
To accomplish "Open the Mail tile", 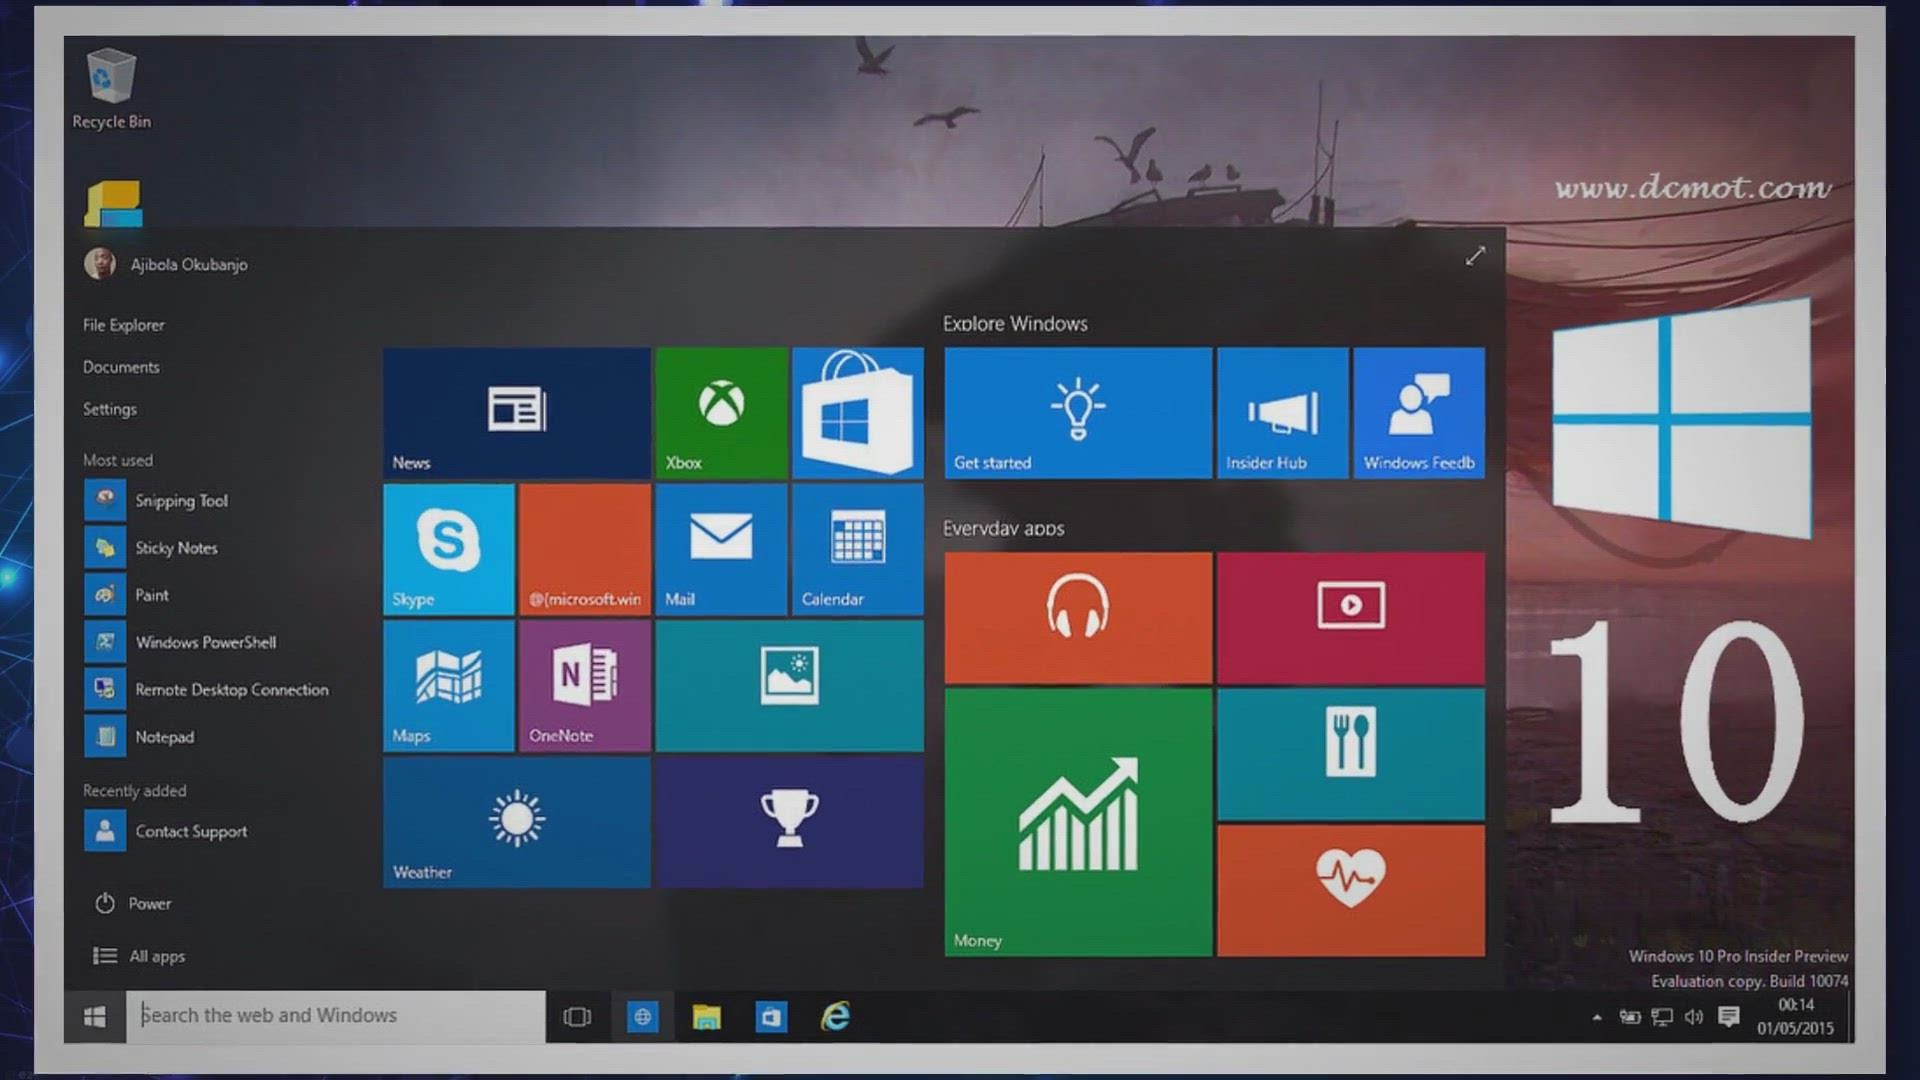I will coord(721,549).
